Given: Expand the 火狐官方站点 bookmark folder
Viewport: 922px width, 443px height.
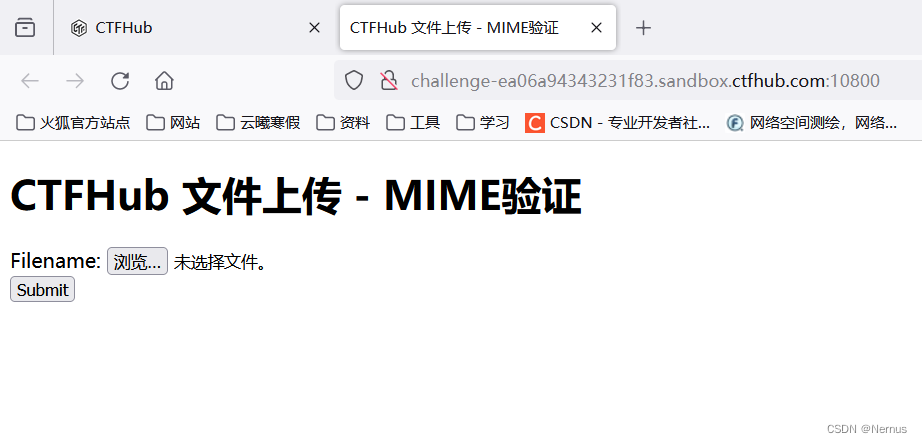Looking at the screenshot, I should tap(73, 122).
